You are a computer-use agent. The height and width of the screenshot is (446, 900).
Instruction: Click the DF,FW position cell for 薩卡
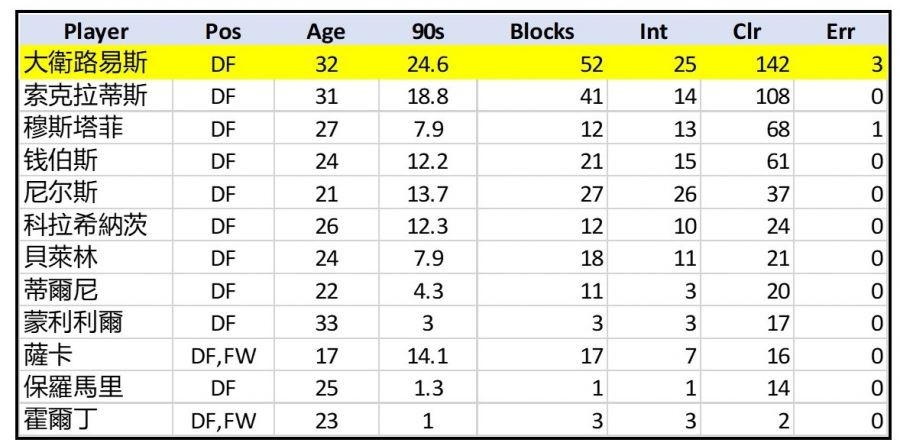223,356
